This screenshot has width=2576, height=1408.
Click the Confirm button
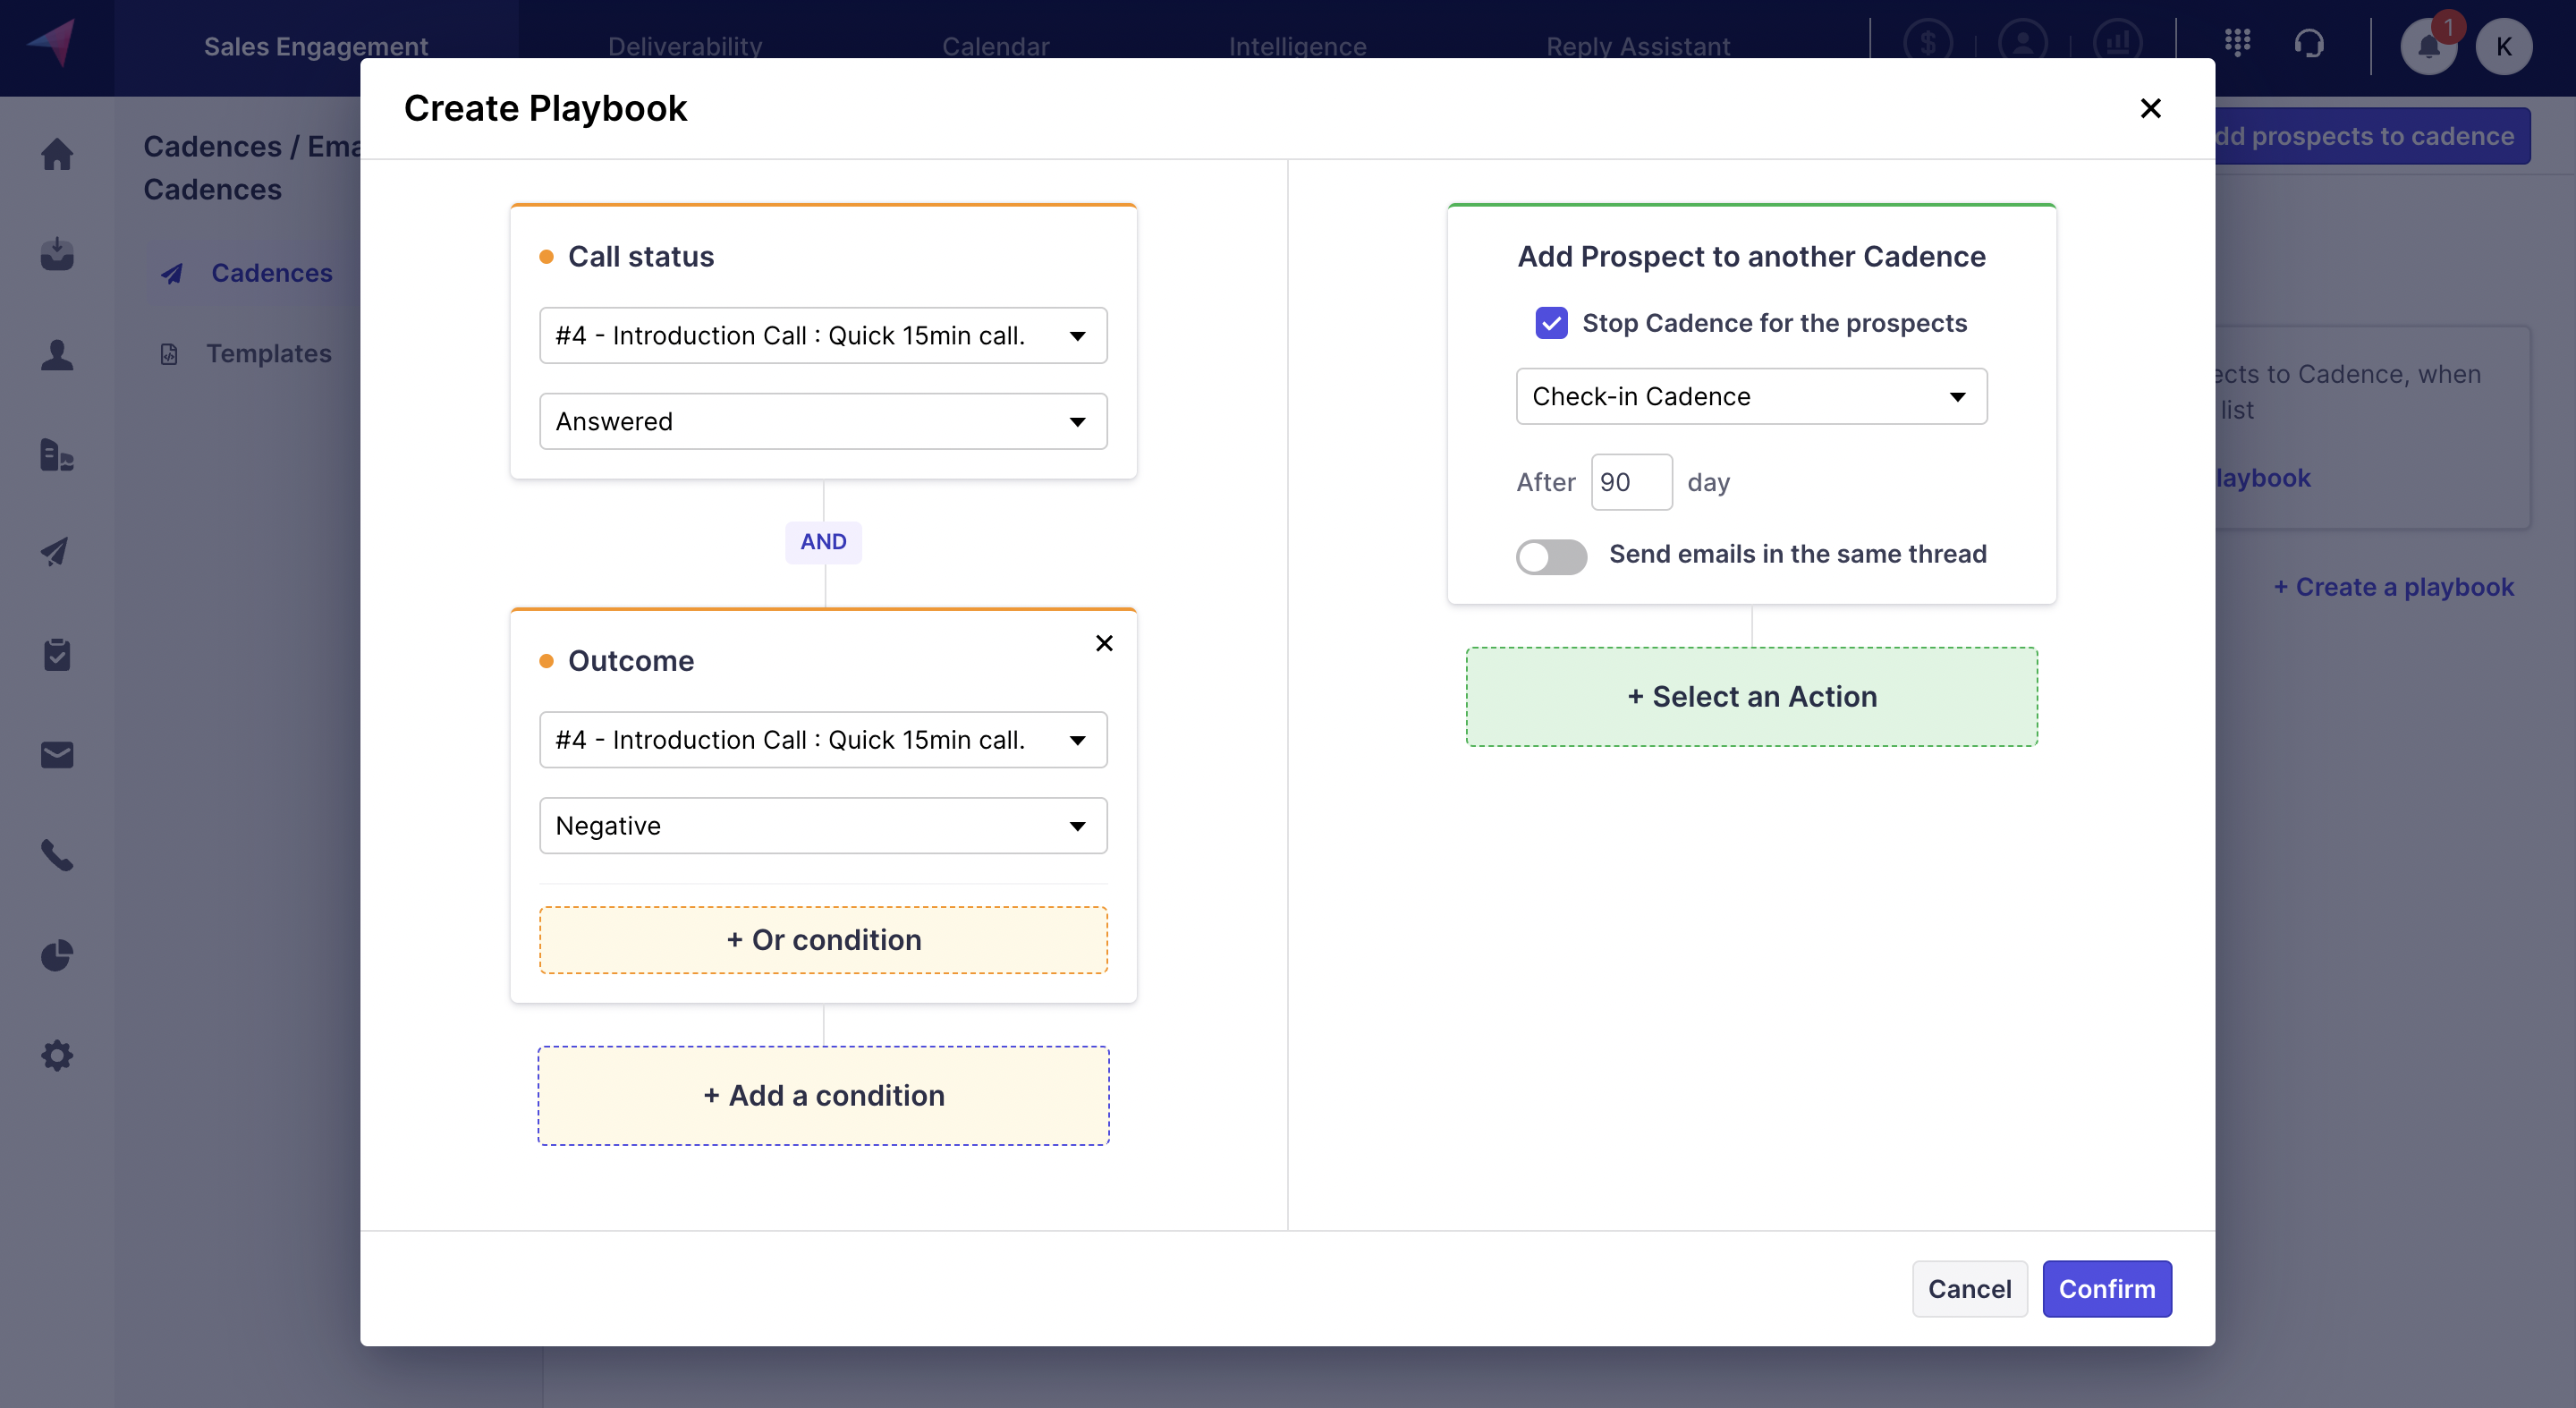point(2106,1286)
